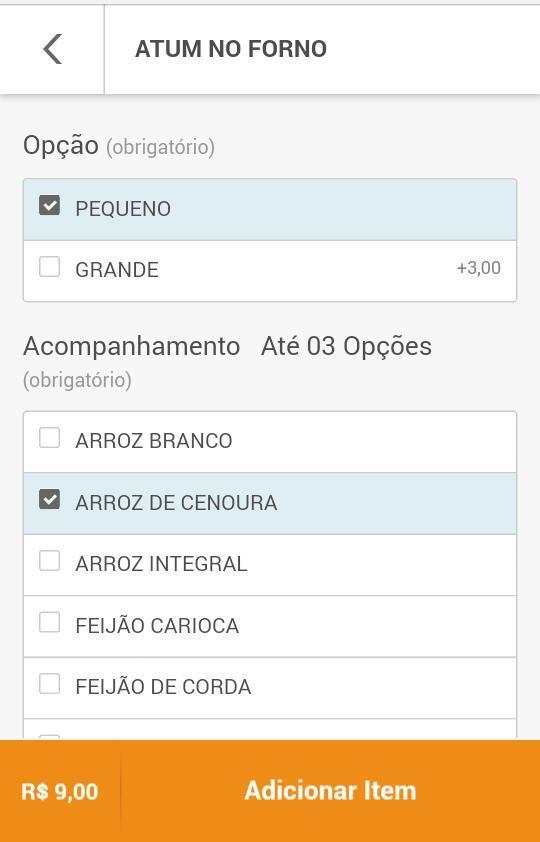Tap the +3,00 price on GRANDE
Viewport: 540px width, 842px height.
pyautogui.click(x=479, y=268)
